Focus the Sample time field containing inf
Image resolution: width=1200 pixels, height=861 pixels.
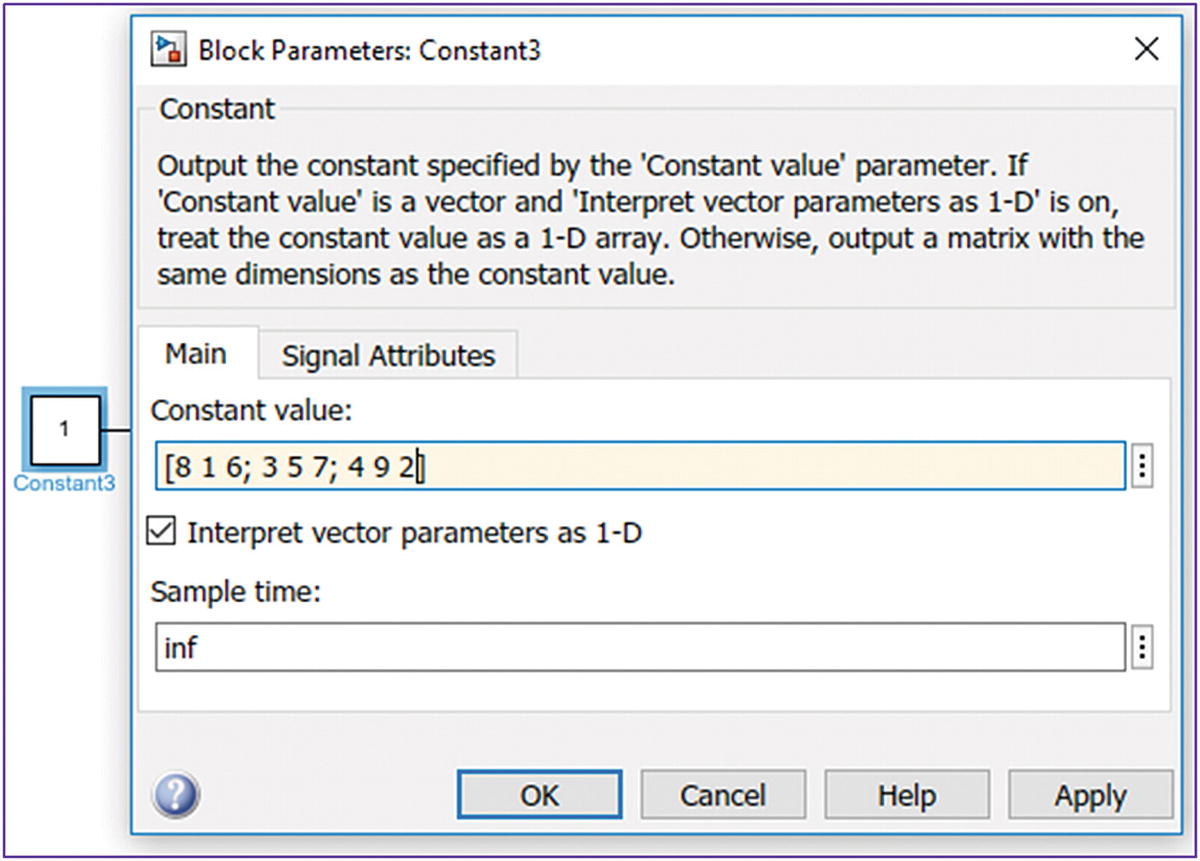click(640, 649)
